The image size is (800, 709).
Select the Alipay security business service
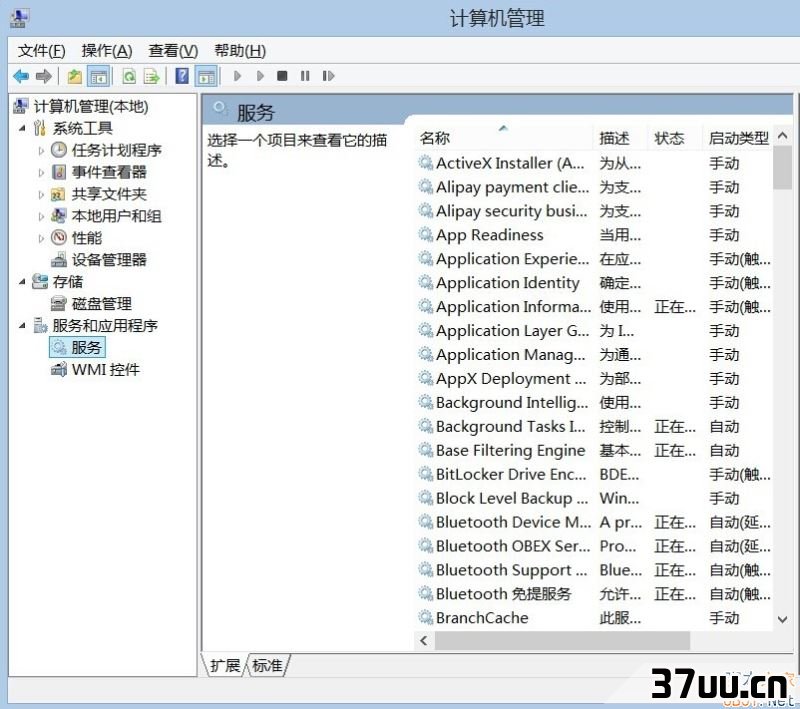coord(594,211)
